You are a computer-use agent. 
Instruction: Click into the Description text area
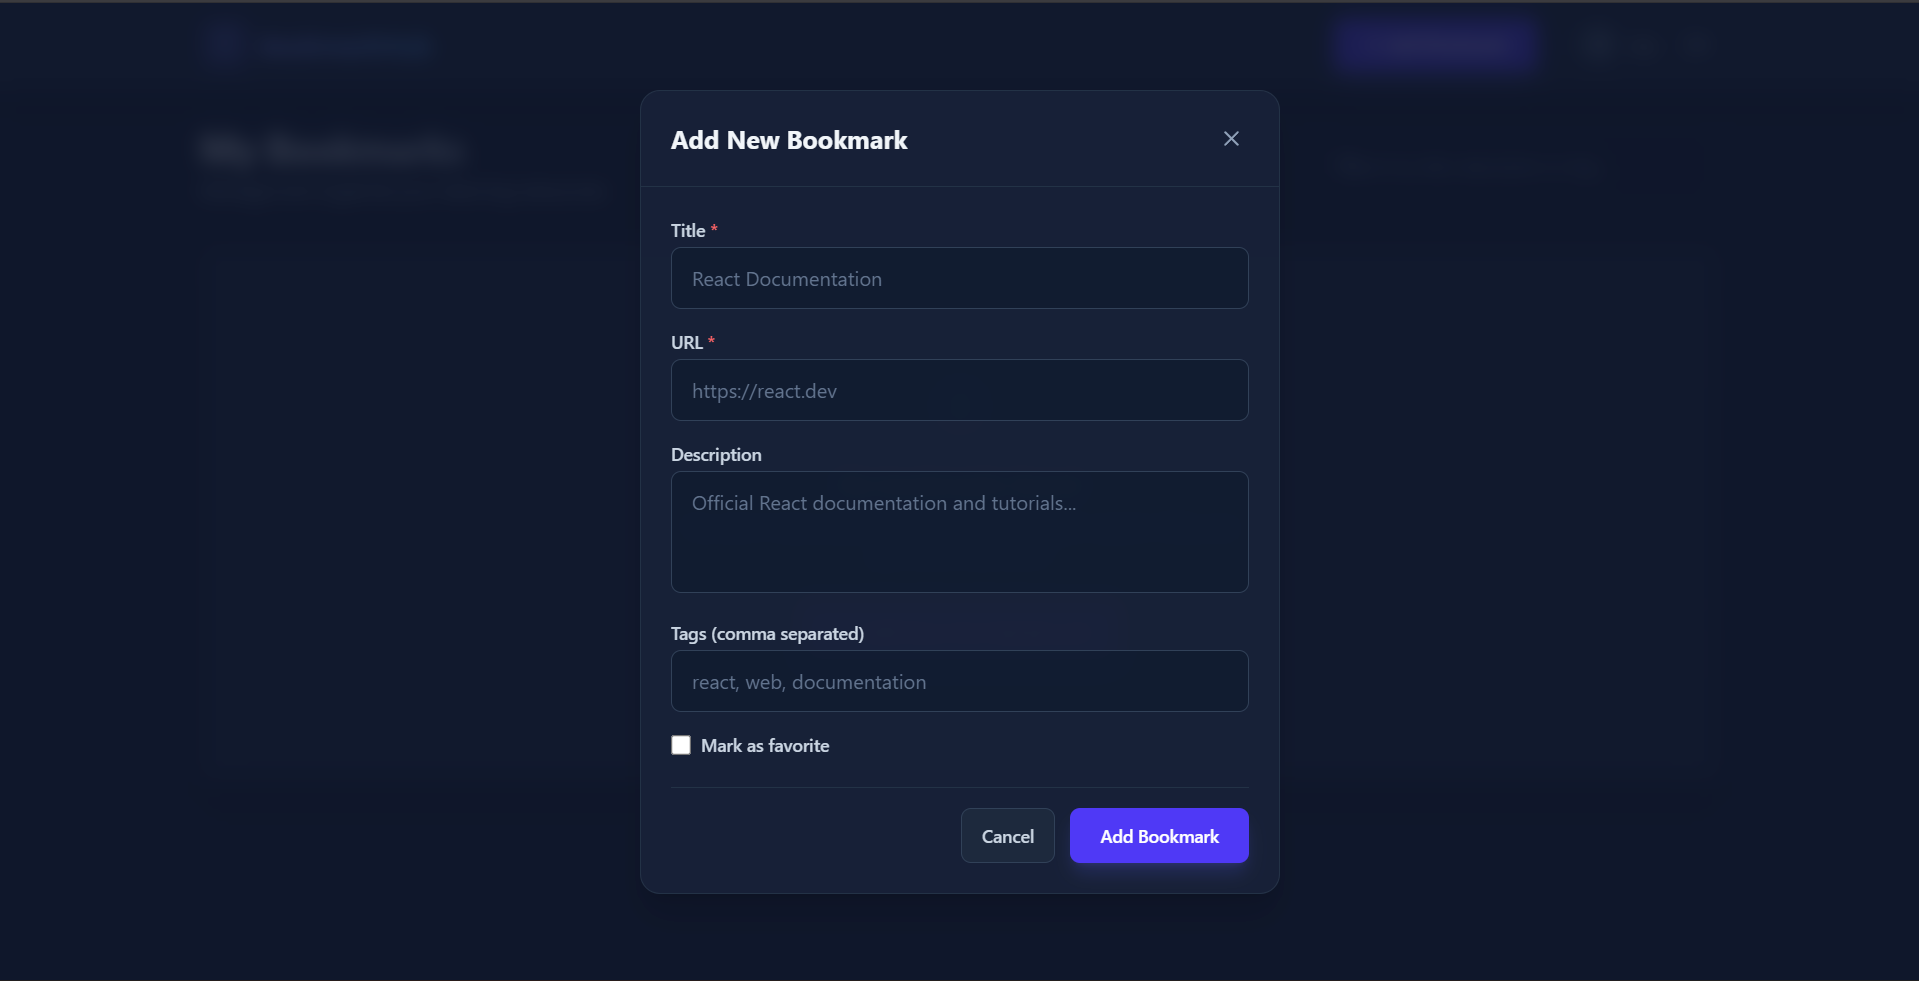coord(959,531)
